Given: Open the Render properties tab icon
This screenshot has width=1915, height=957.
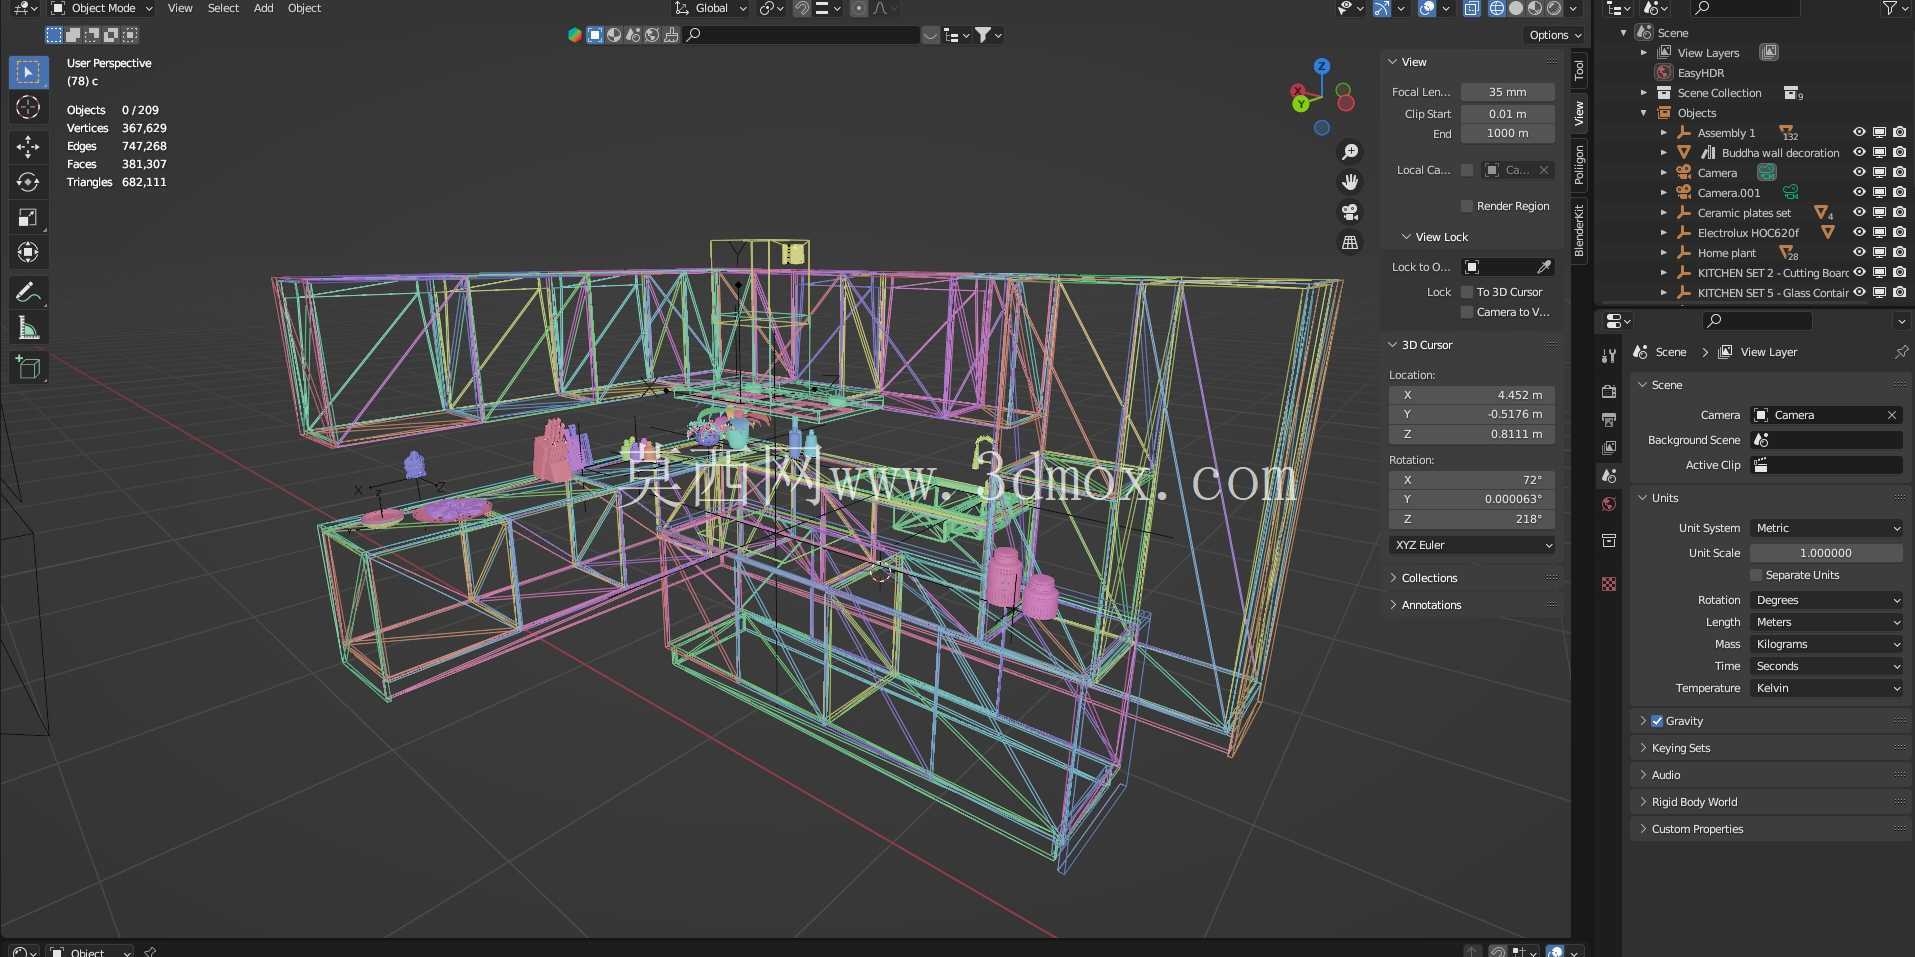Looking at the screenshot, I should pyautogui.click(x=1609, y=392).
